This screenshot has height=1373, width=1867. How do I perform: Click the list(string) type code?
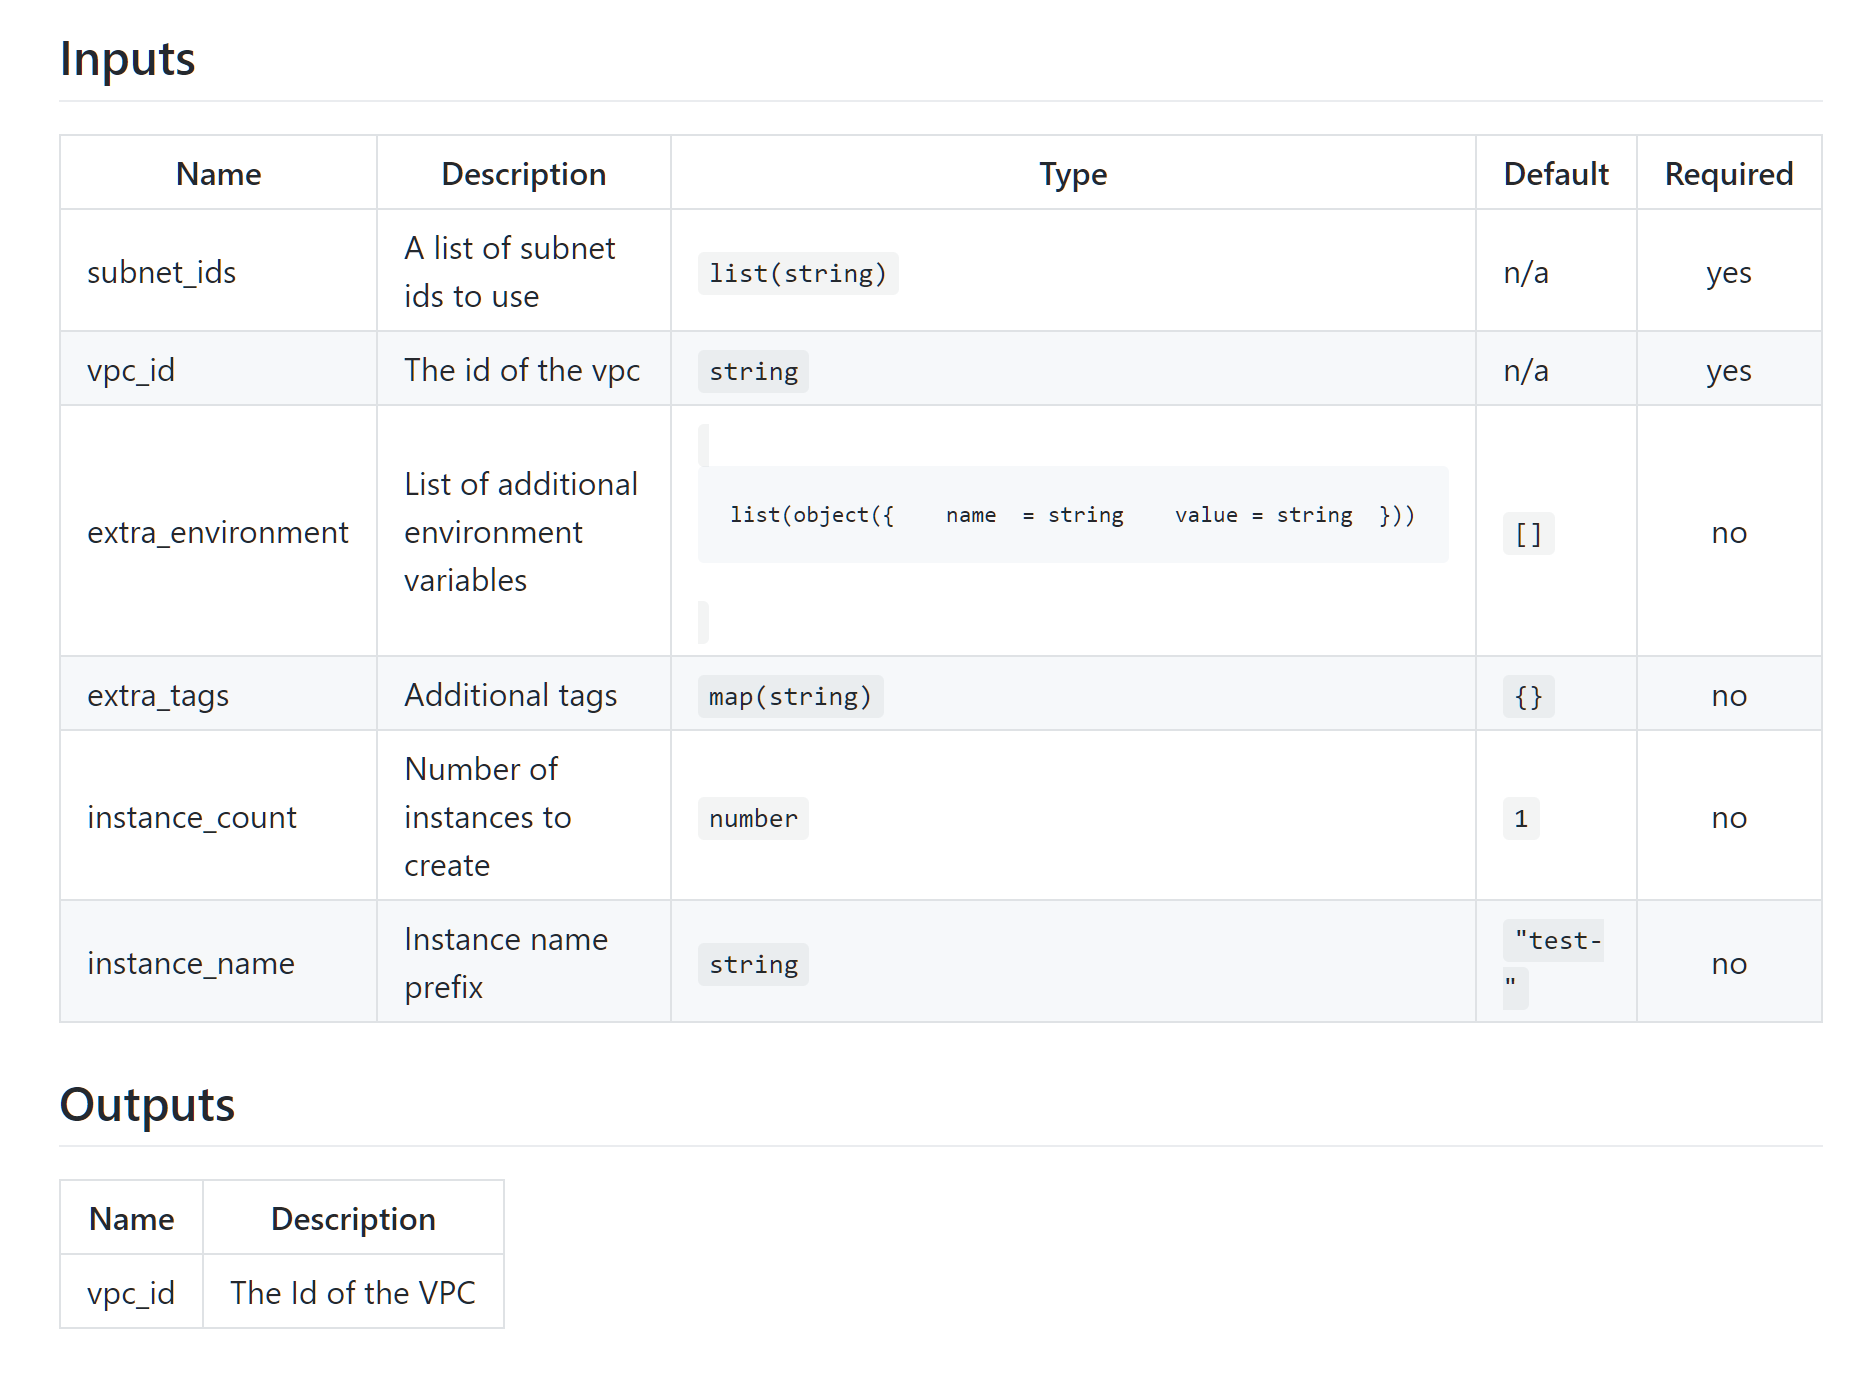(797, 274)
